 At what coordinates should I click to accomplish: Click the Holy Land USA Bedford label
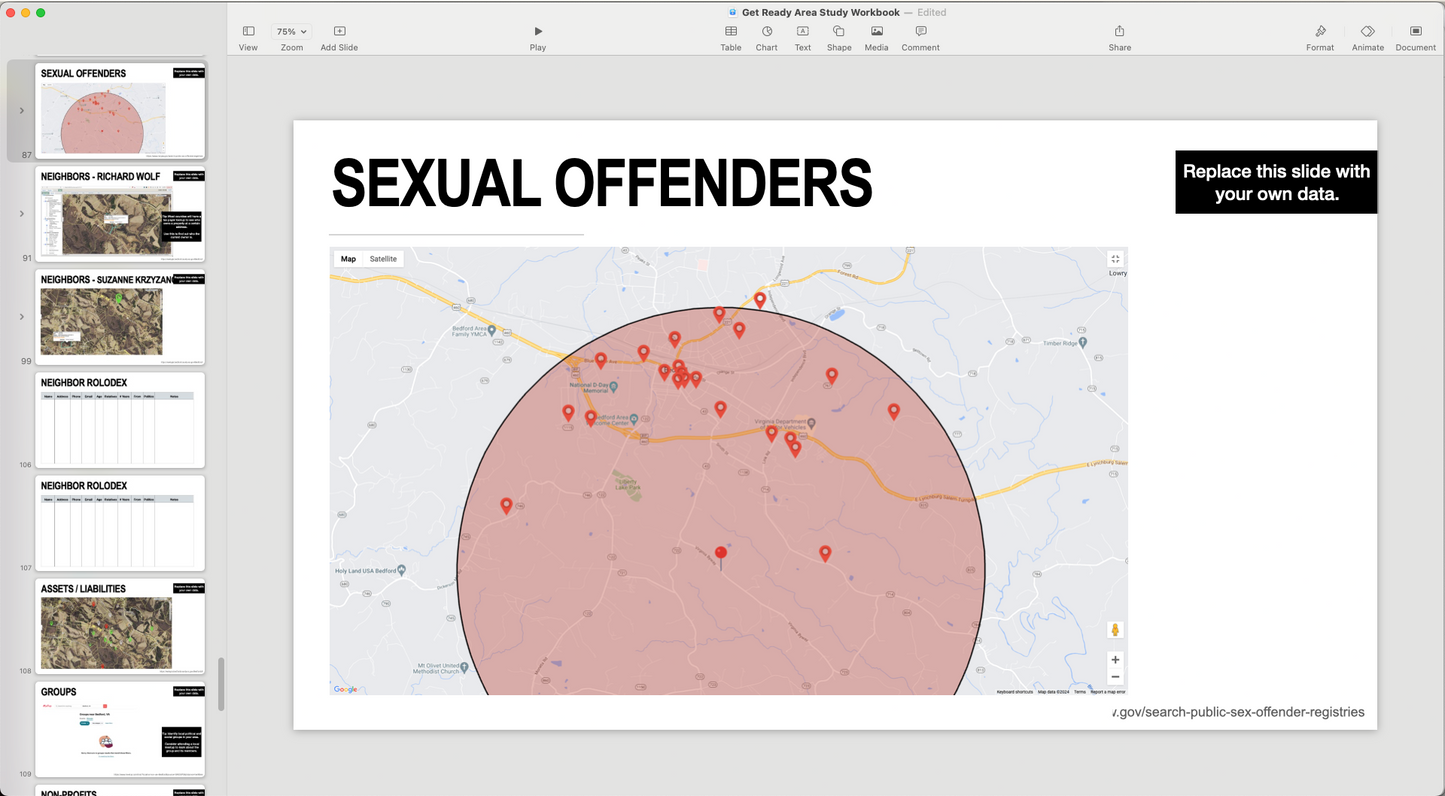[366, 571]
